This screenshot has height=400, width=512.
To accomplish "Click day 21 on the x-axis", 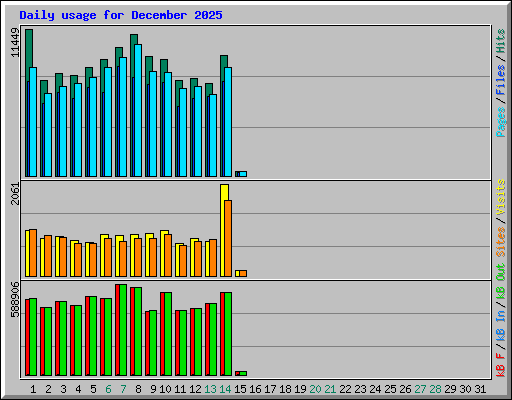I will pyautogui.click(x=330, y=389).
